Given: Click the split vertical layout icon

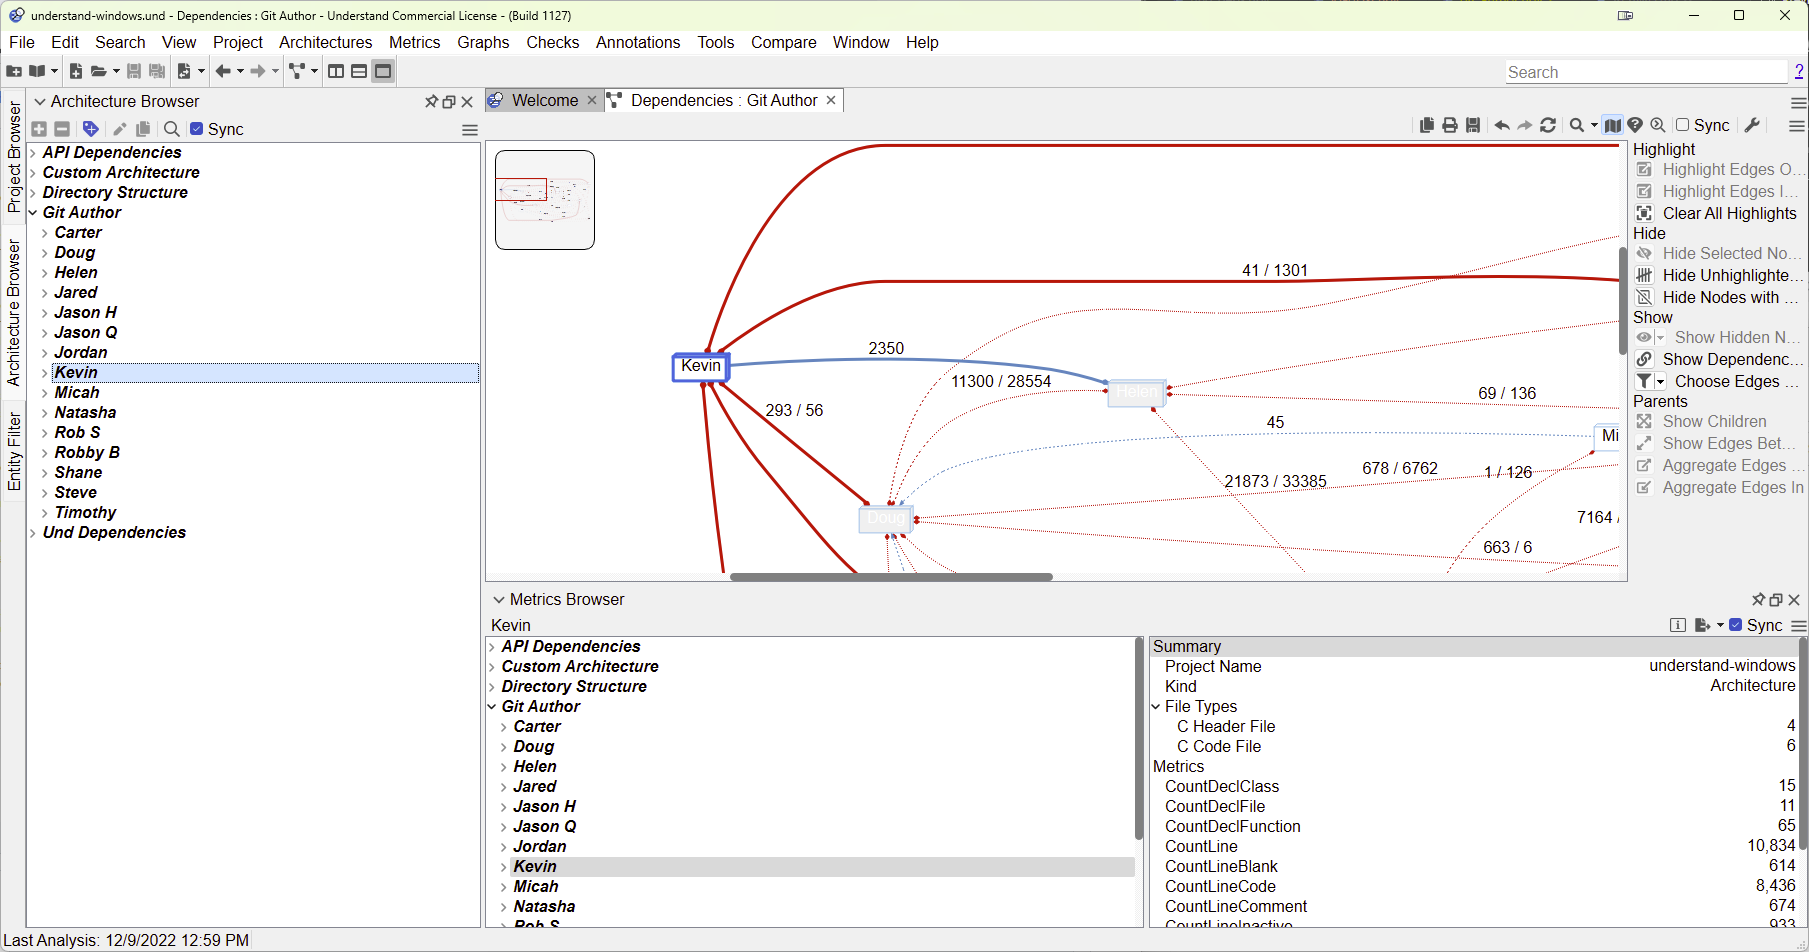Looking at the screenshot, I should point(336,71).
